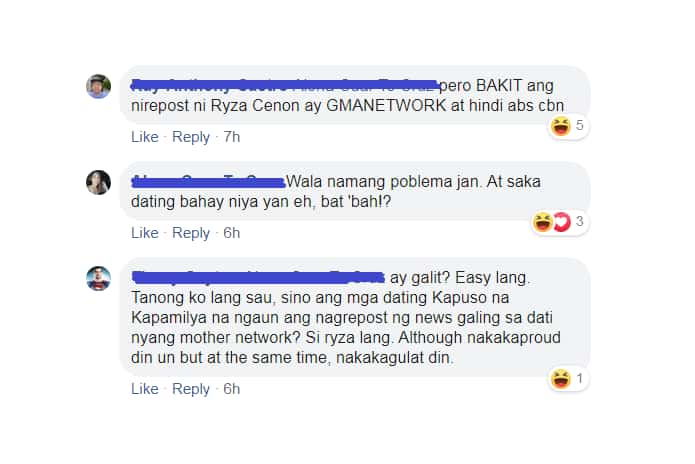695x464 pixels.
Task: Open the 6h timestamp of third comment
Action: [231, 389]
